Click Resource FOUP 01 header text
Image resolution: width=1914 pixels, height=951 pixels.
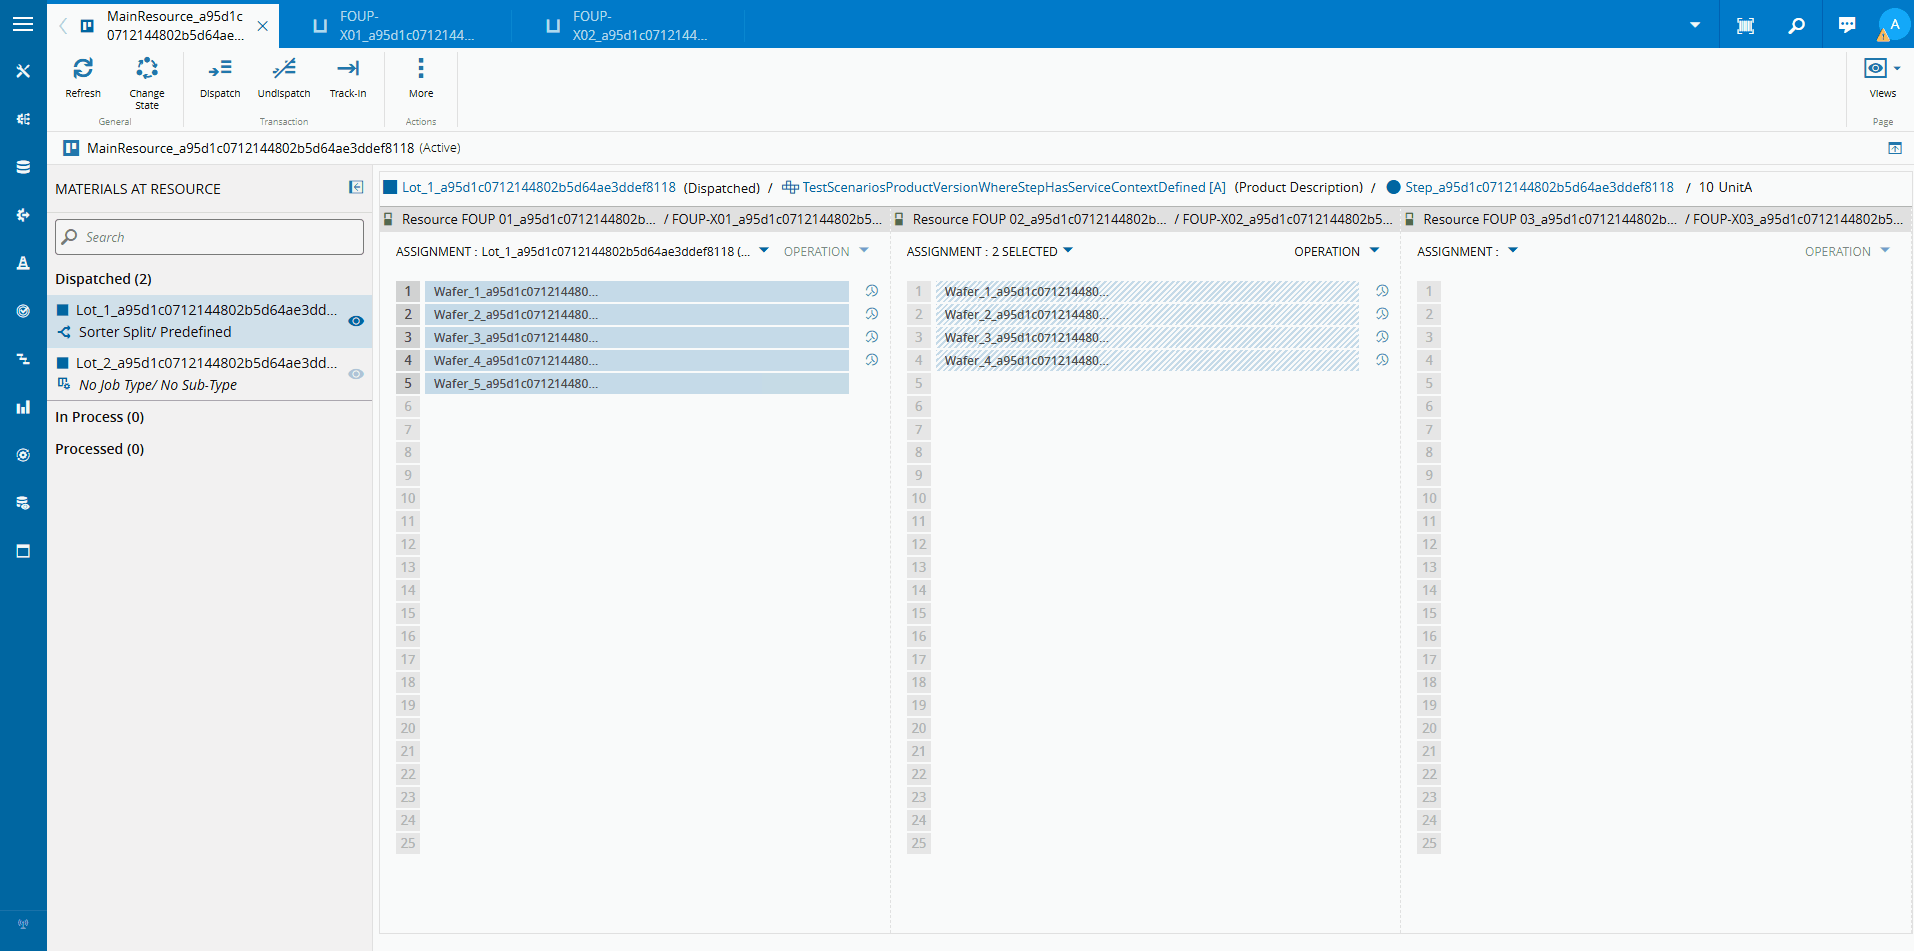(x=528, y=219)
